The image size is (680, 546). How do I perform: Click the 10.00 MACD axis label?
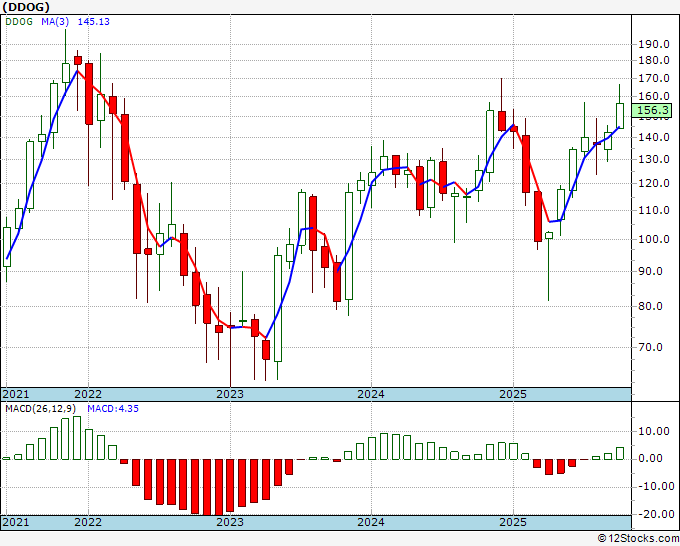[654, 432]
